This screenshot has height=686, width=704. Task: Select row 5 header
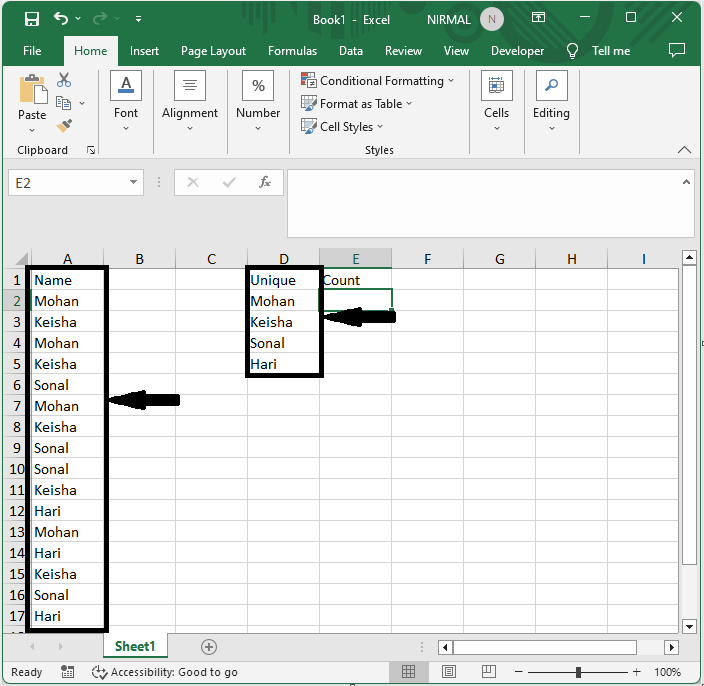point(17,364)
